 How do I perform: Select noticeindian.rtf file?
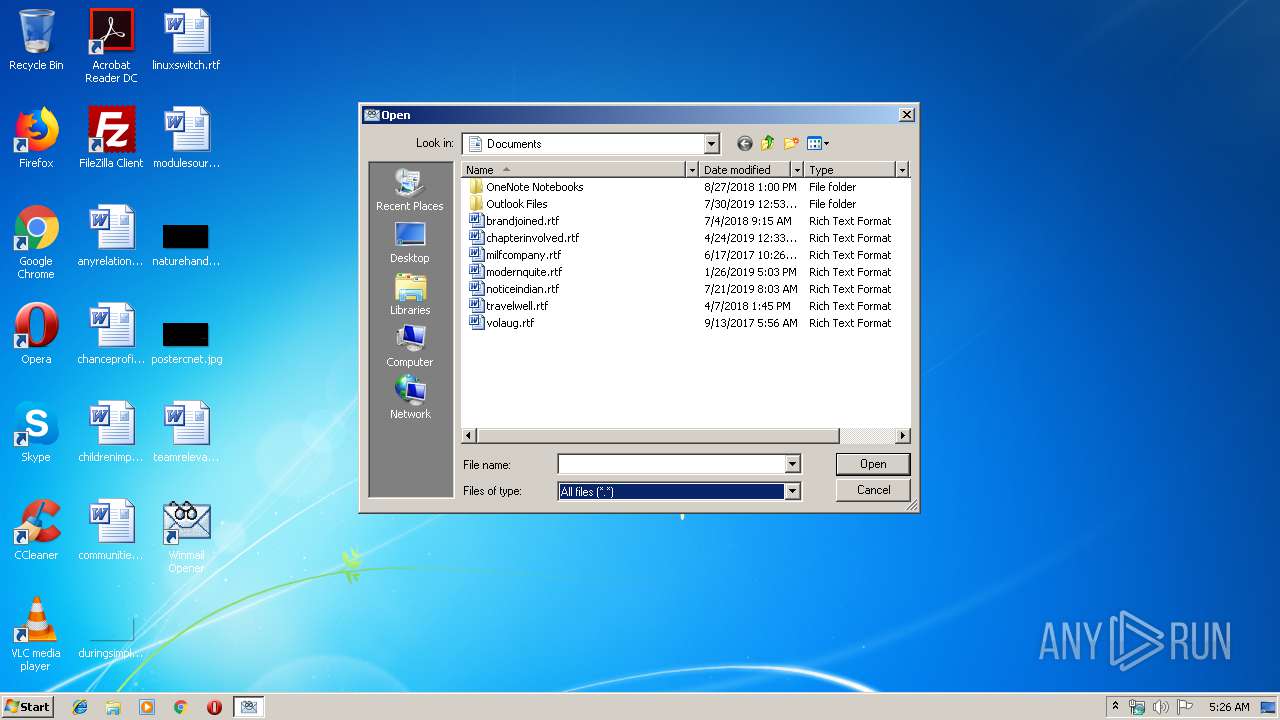514,289
